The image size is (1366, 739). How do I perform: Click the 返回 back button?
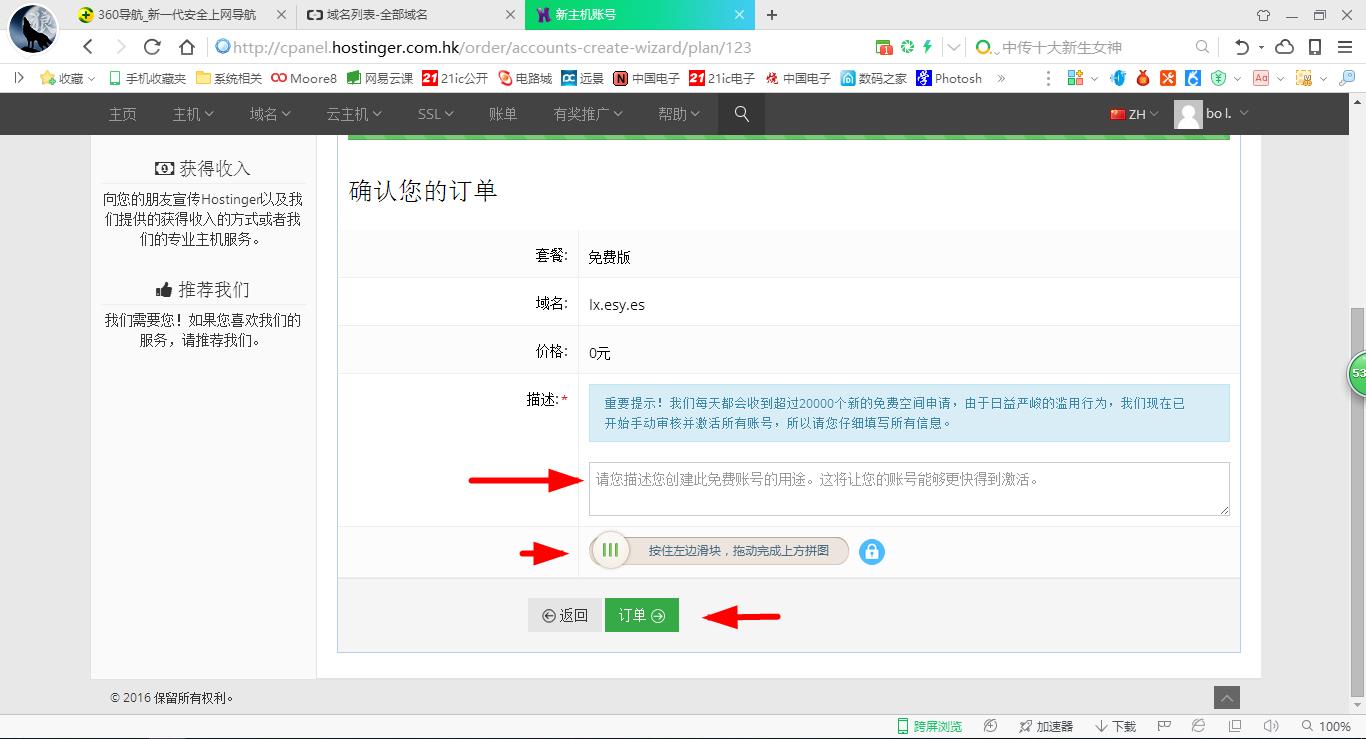(x=565, y=615)
